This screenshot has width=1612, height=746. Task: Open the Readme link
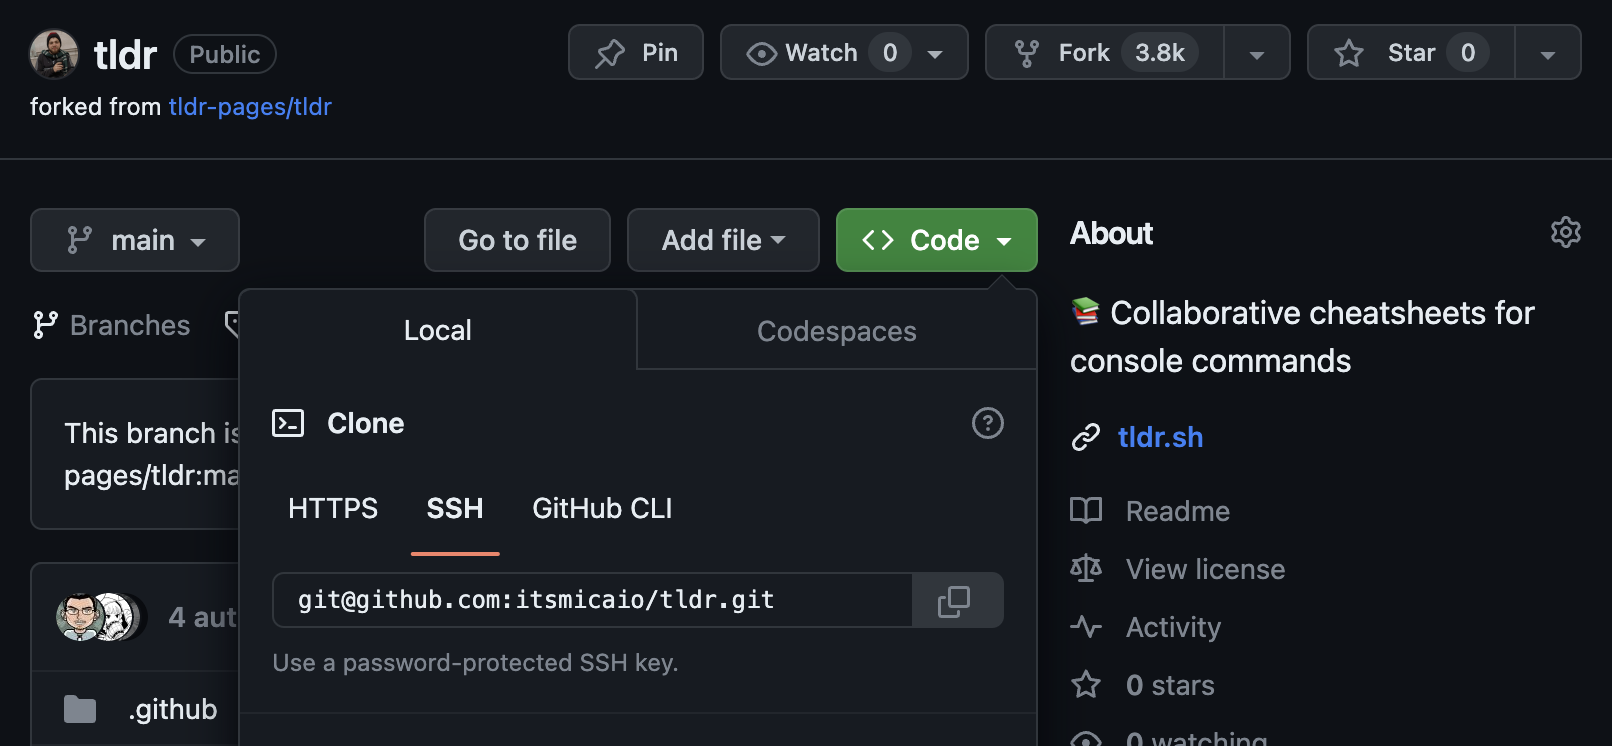pyautogui.click(x=1178, y=511)
